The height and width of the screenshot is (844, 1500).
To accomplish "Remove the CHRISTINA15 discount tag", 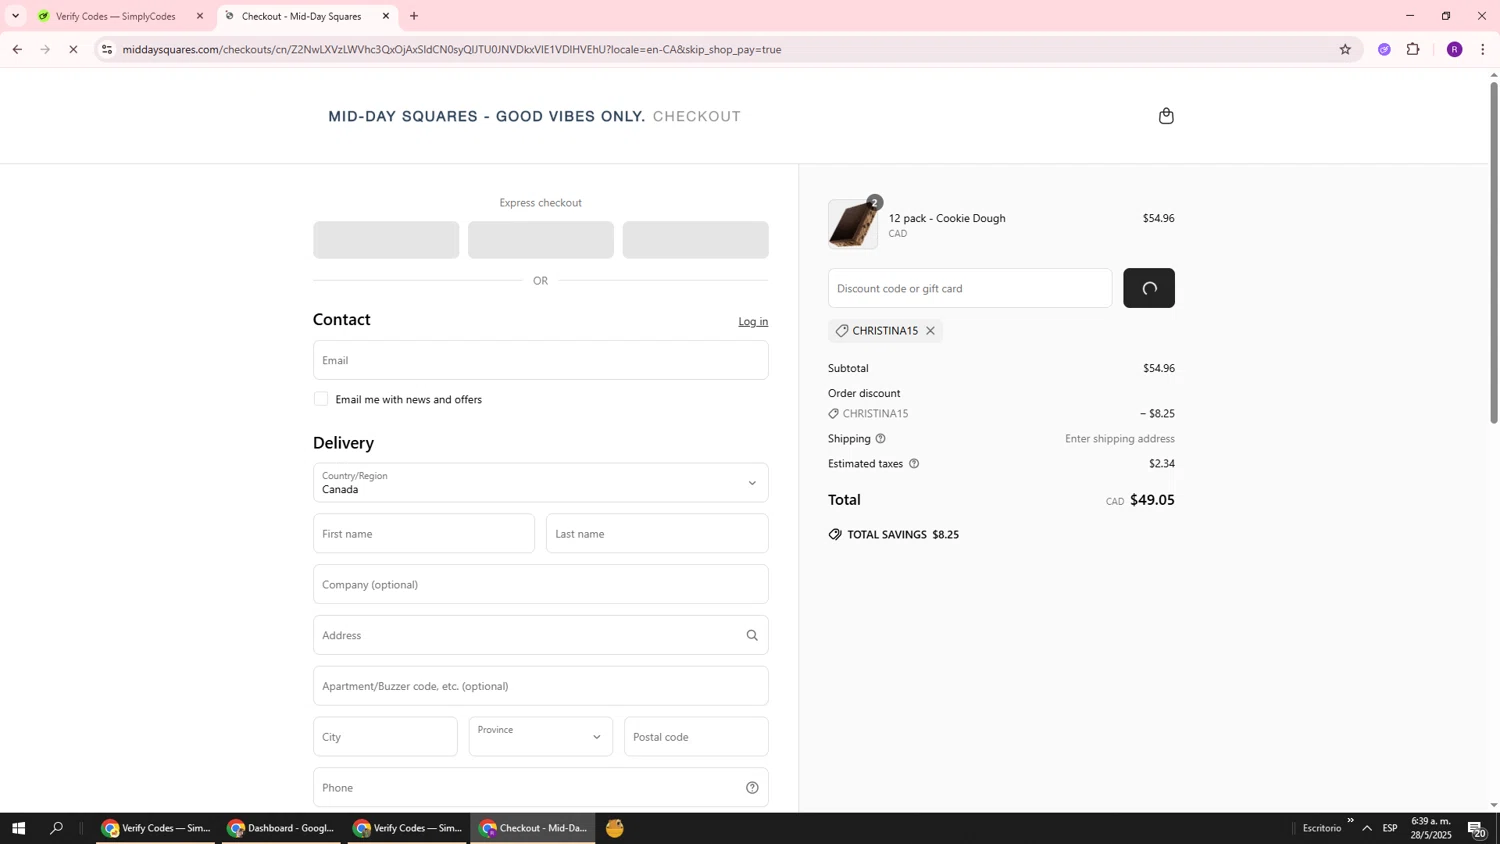I will tap(930, 331).
